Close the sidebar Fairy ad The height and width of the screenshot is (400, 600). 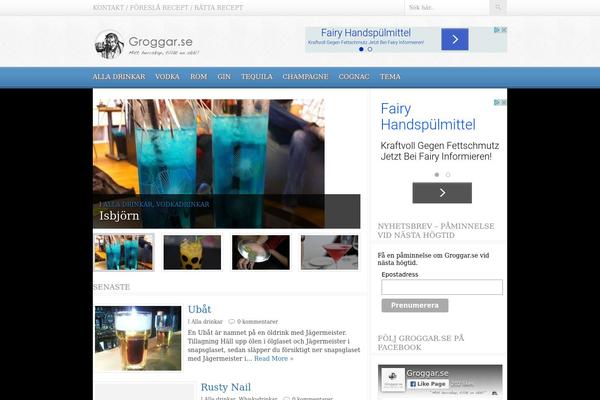504,102
